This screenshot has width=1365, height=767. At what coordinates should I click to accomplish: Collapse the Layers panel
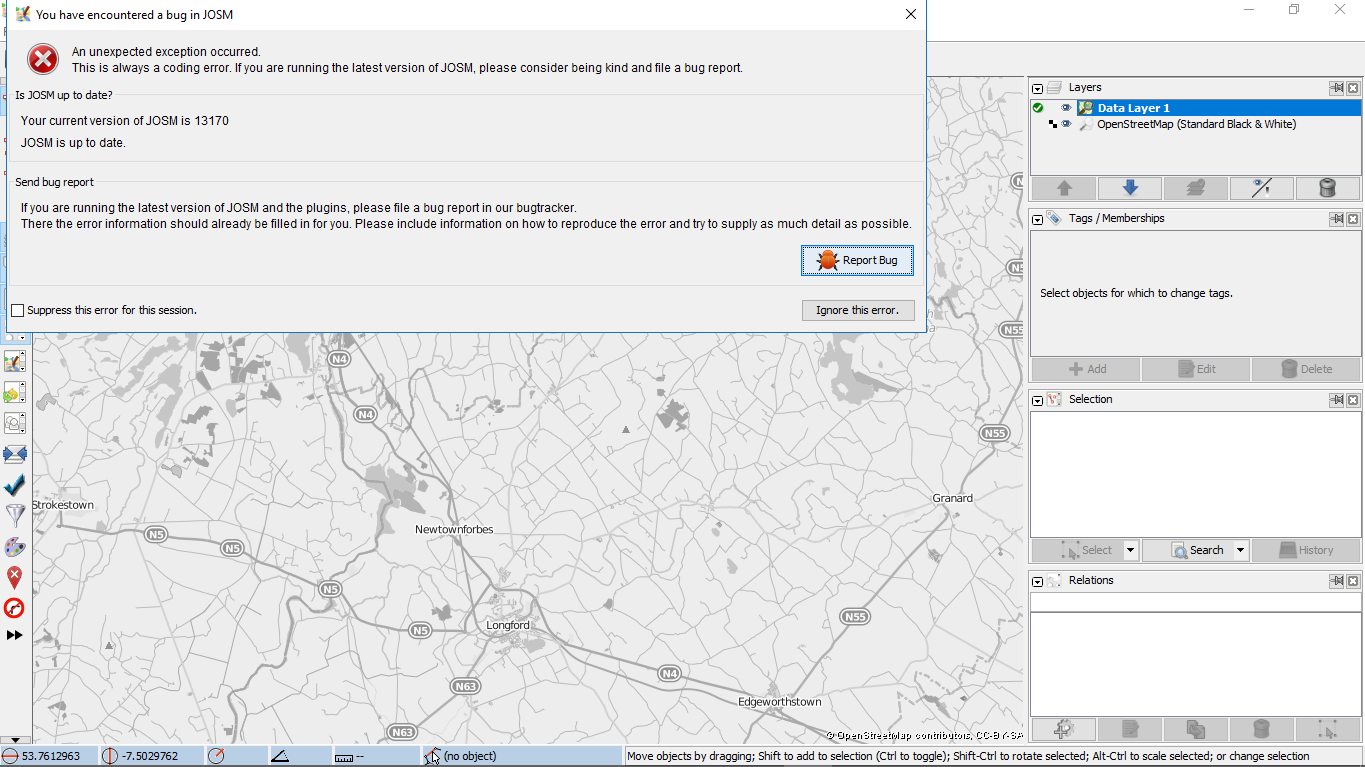[x=1038, y=88]
